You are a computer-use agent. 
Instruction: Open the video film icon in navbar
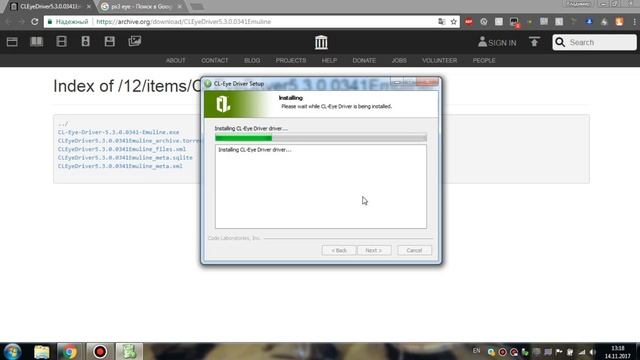[x=61, y=41]
